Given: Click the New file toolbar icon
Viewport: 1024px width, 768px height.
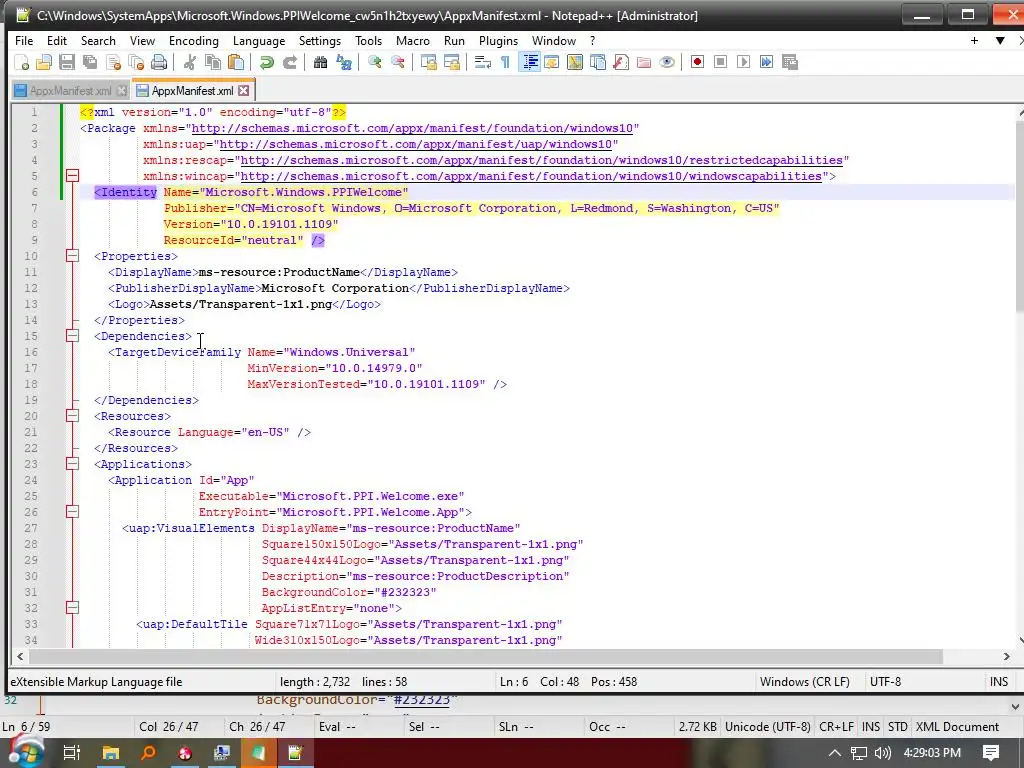Looking at the screenshot, I should [22, 63].
